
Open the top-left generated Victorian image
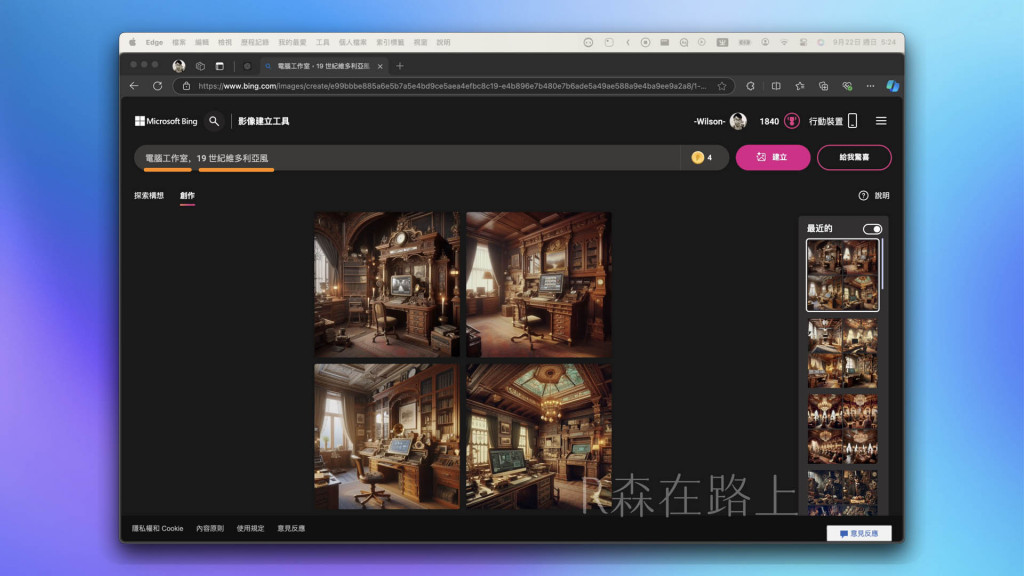click(x=387, y=284)
